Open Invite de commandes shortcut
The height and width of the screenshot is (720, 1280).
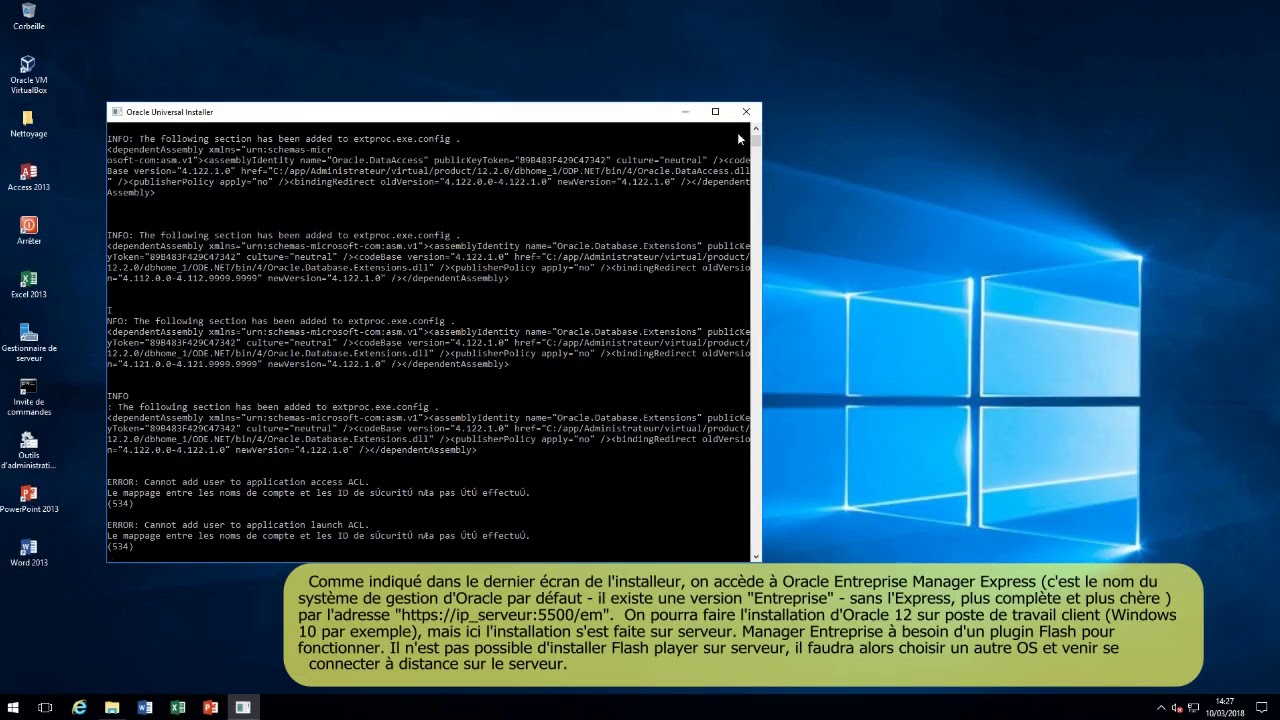tap(29, 397)
